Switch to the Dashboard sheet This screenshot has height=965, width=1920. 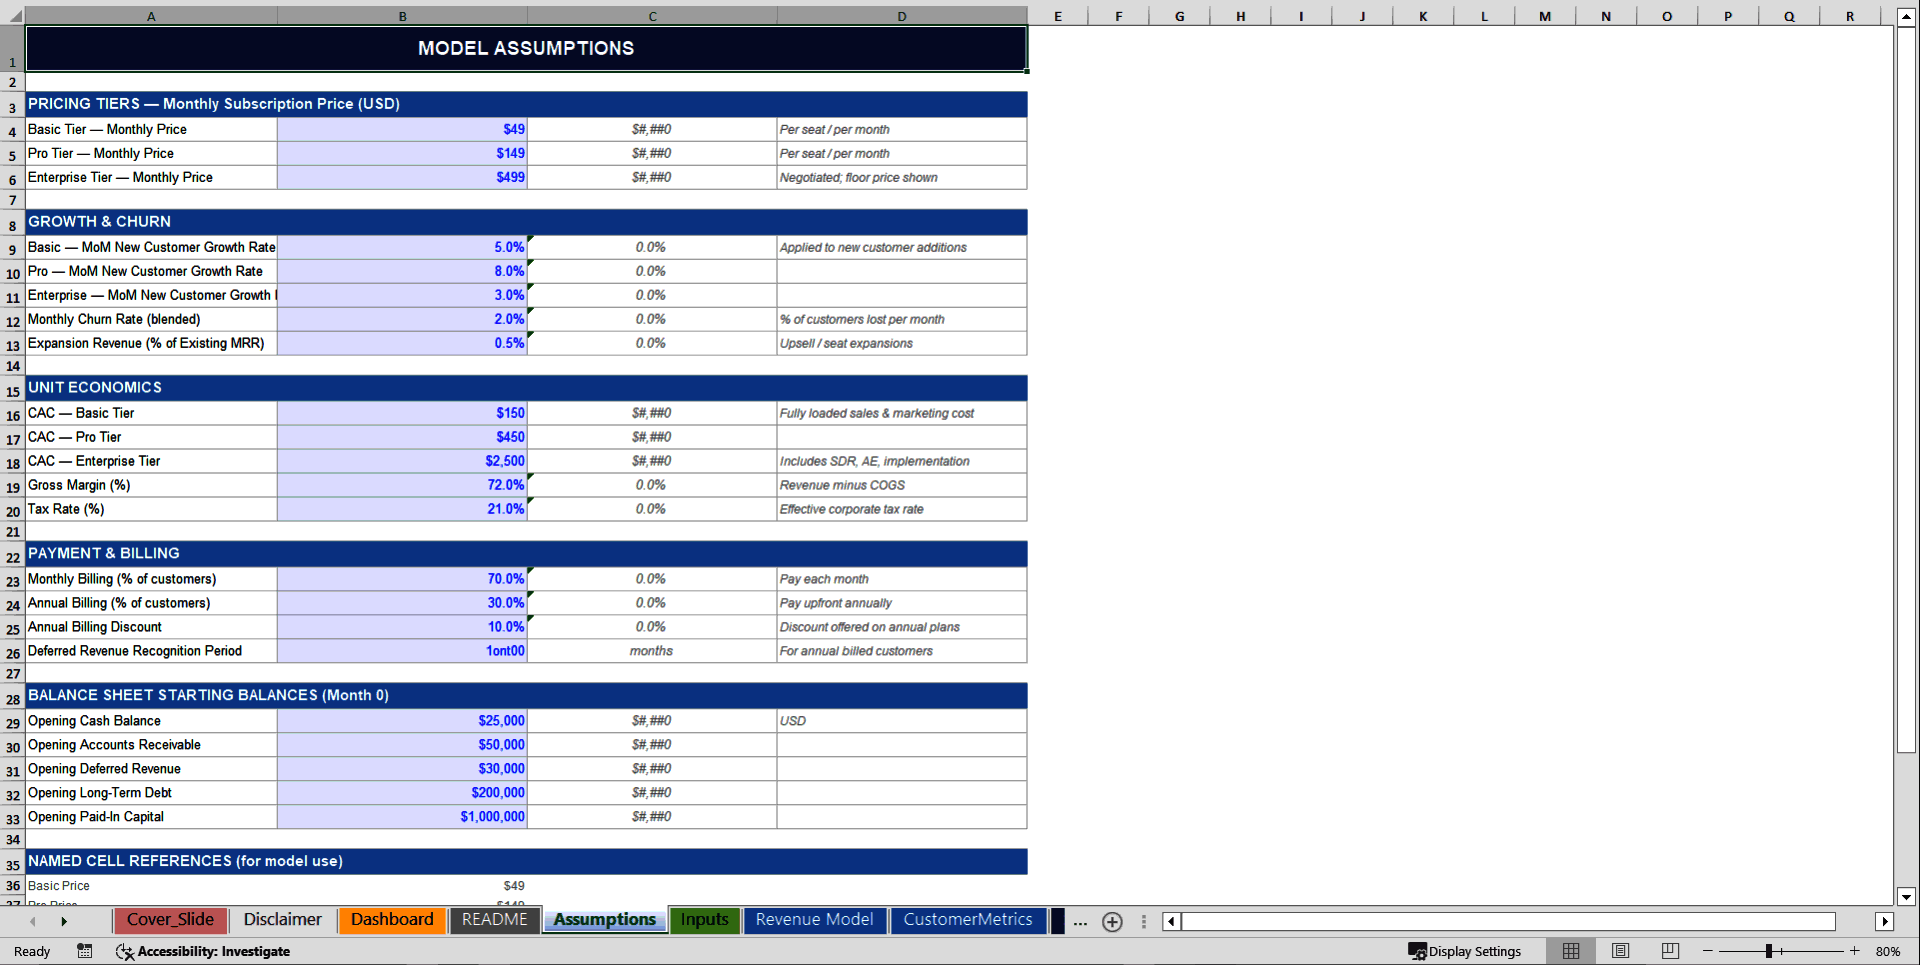392,919
